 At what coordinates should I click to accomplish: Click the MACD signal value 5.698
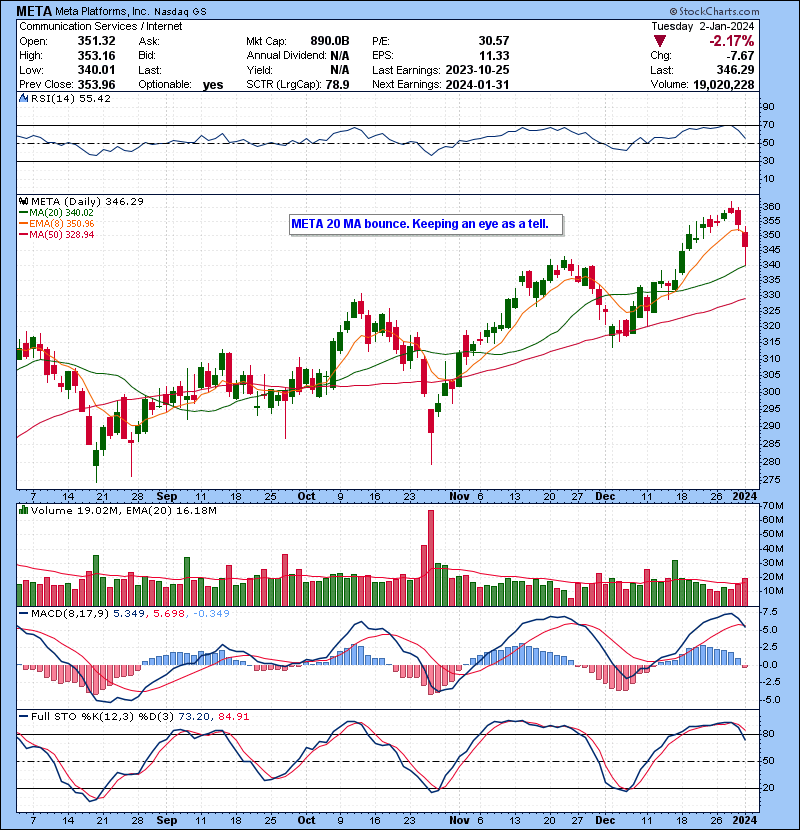pos(169,614)
